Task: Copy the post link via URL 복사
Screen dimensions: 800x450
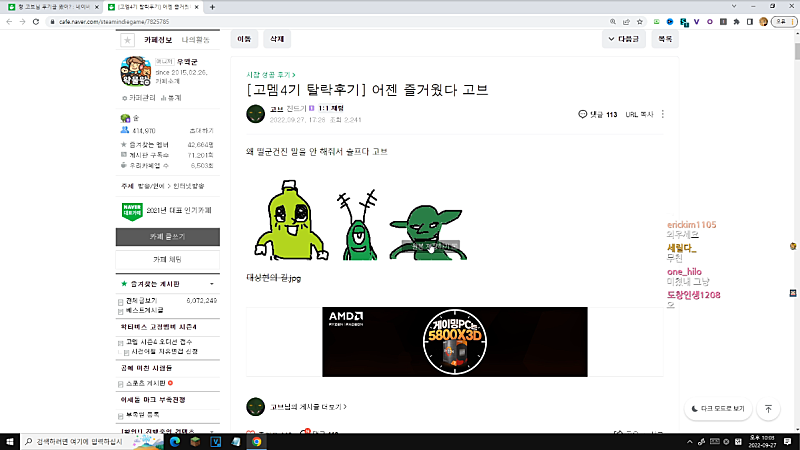Action: pyautogui.click(x=639, y=114)
